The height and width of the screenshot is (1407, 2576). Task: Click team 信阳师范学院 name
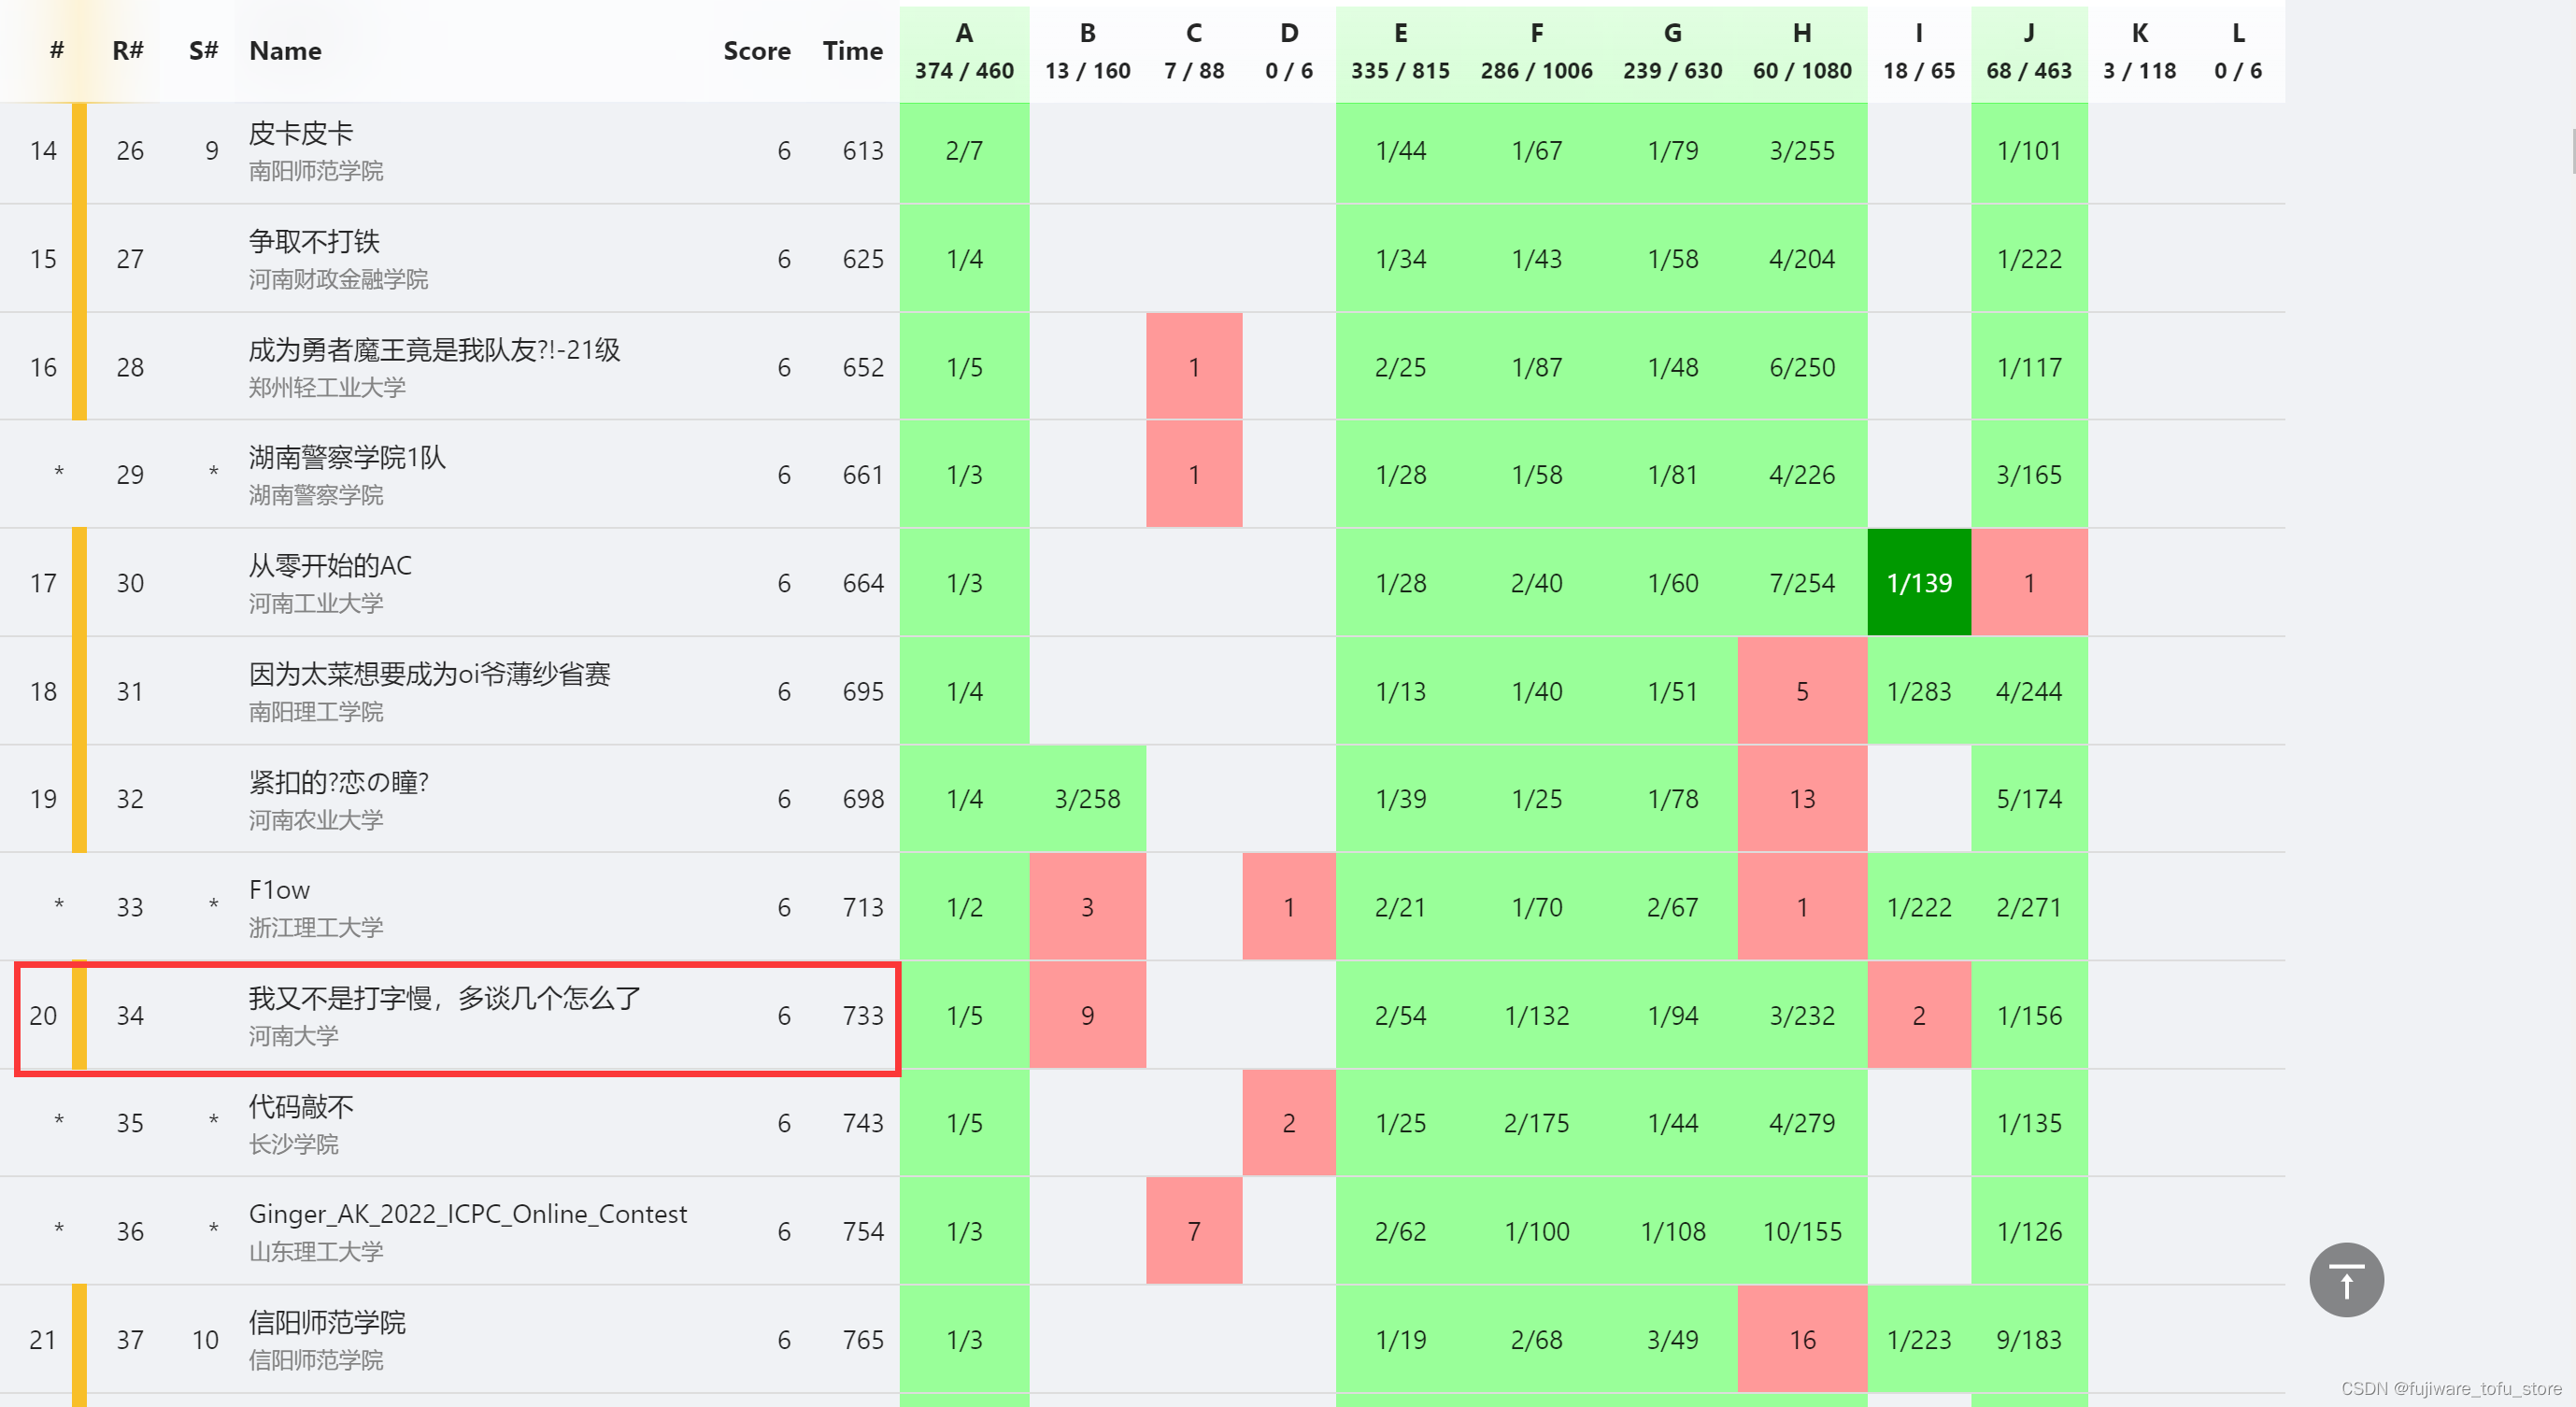327,1322
